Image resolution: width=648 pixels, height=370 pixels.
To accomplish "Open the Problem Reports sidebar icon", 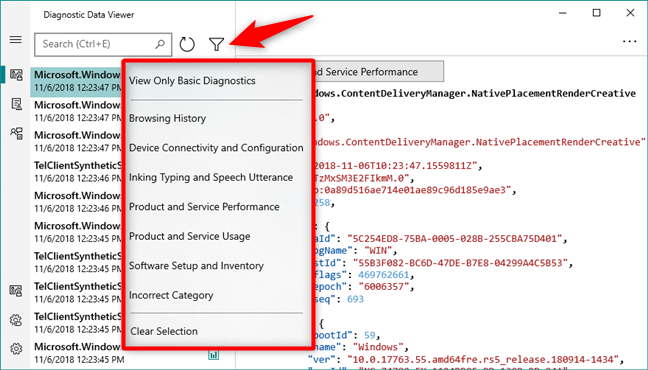I will [16, 104].
